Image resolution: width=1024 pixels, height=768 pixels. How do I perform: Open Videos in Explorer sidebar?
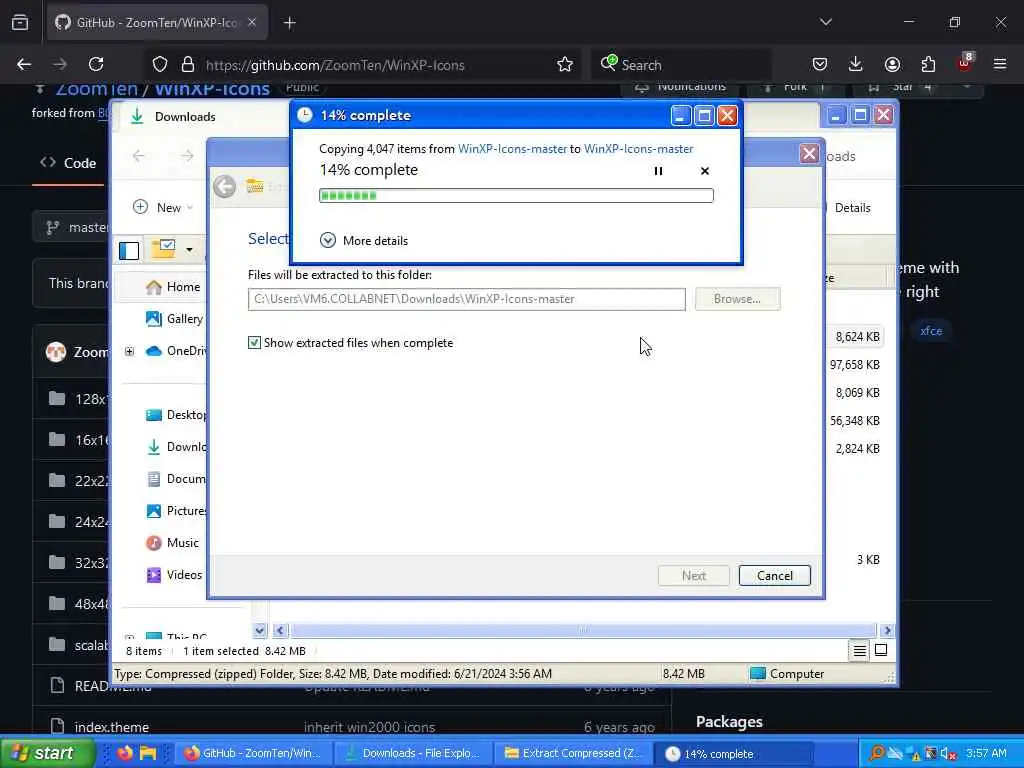(x=174, y=575)
